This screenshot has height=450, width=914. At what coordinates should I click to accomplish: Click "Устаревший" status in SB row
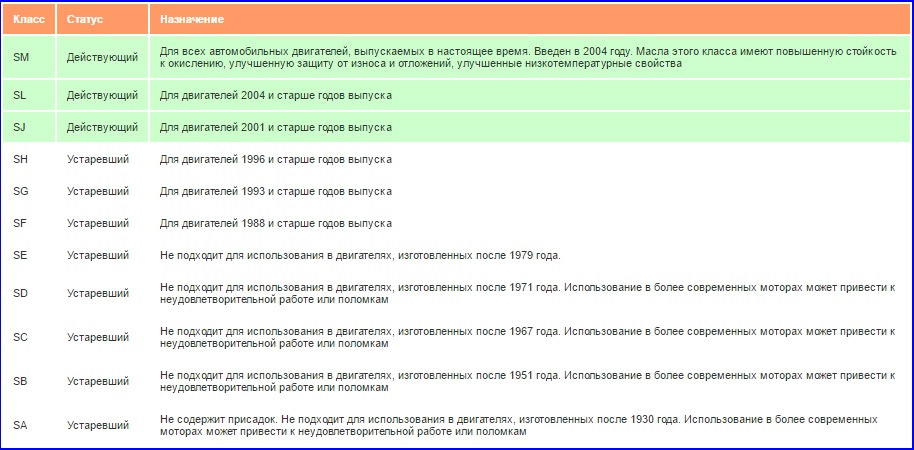(98, 381)
